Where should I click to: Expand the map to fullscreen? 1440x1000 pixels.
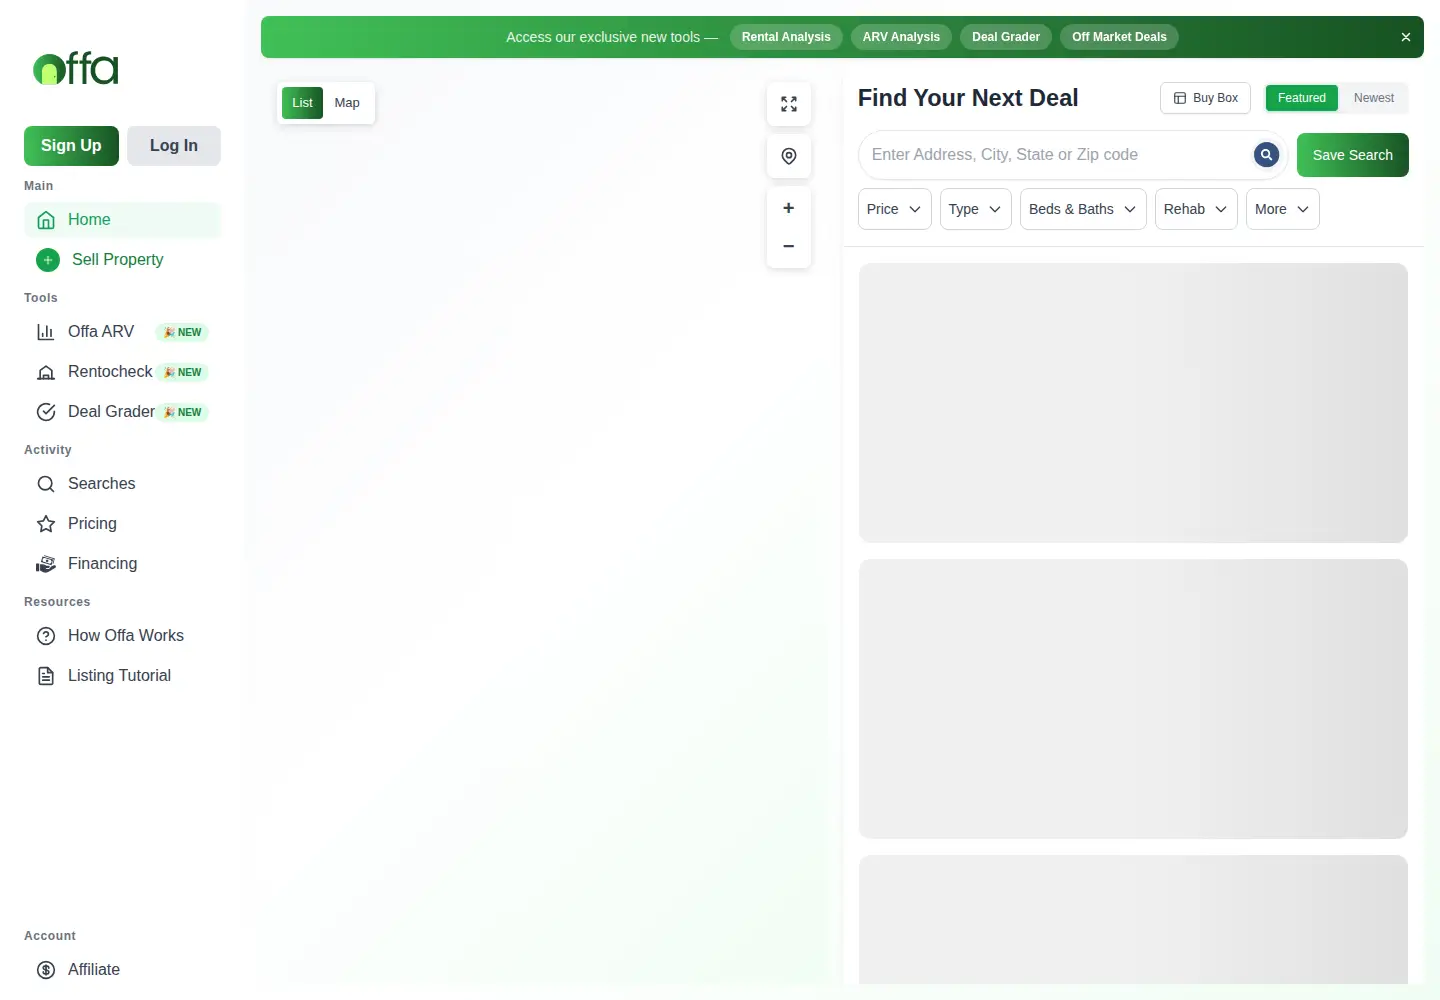(x=789, y=104)
